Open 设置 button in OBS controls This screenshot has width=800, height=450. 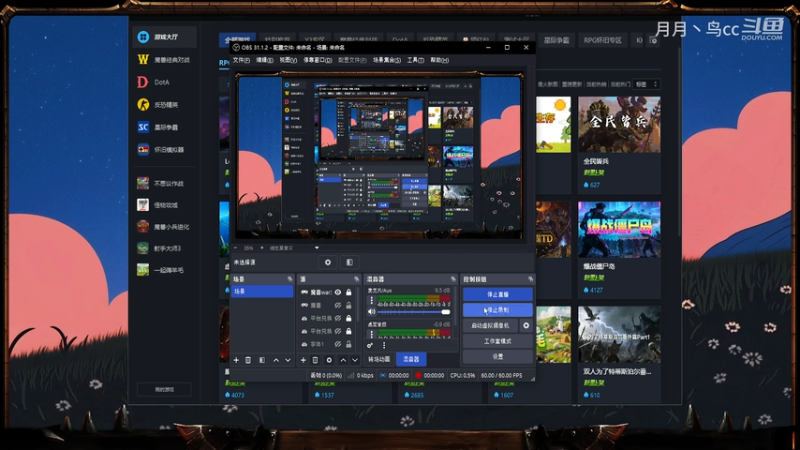(498, 357)
